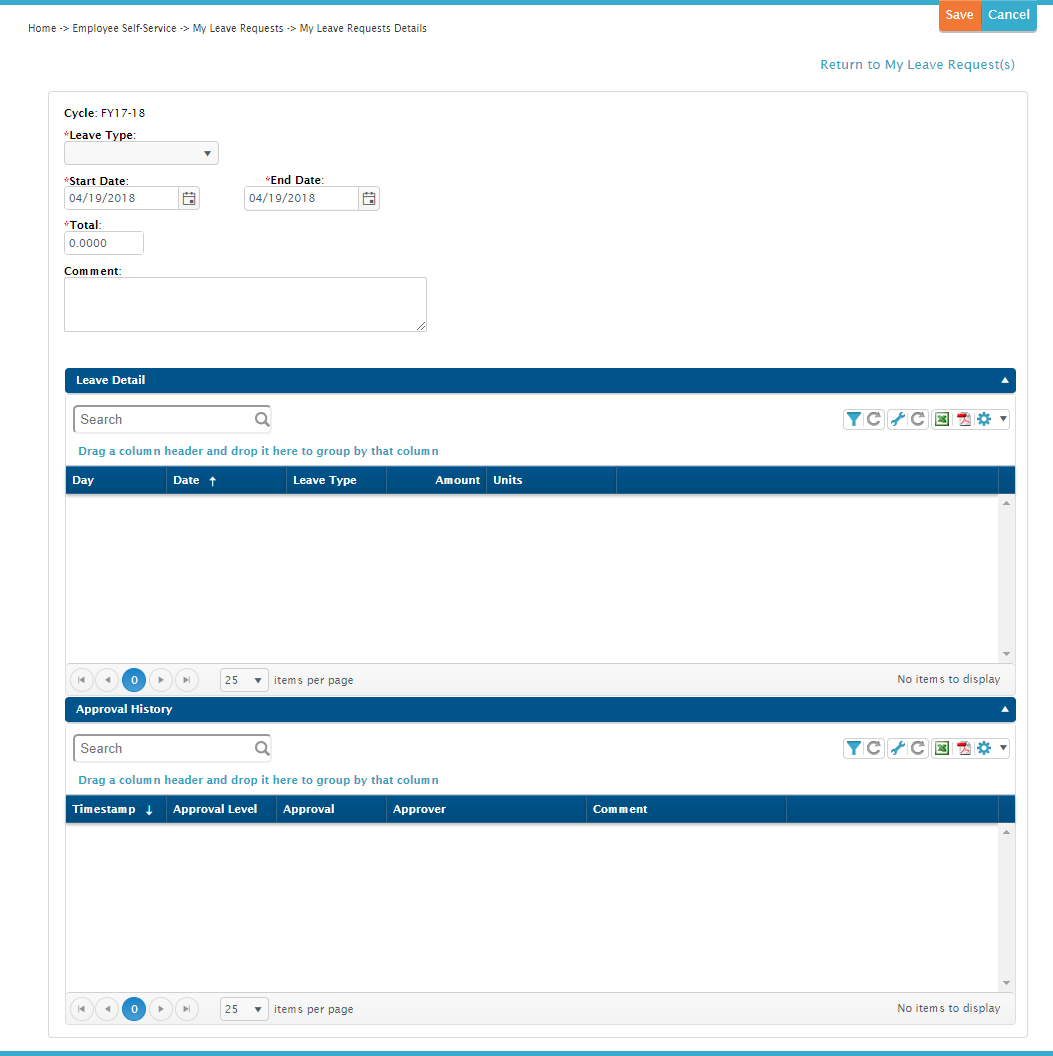The image size is (1053, 1056).
Task: Open the Start Date calendar picker
Action: coord(188,198)
